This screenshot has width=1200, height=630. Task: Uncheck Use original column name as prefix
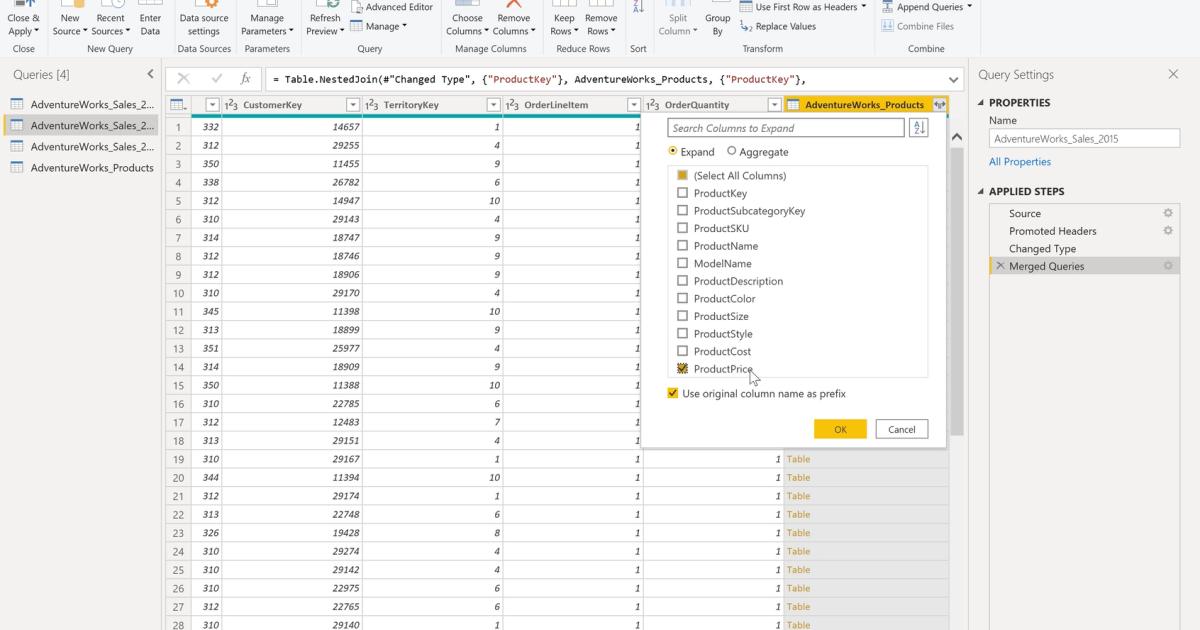(x=674, y=393)
